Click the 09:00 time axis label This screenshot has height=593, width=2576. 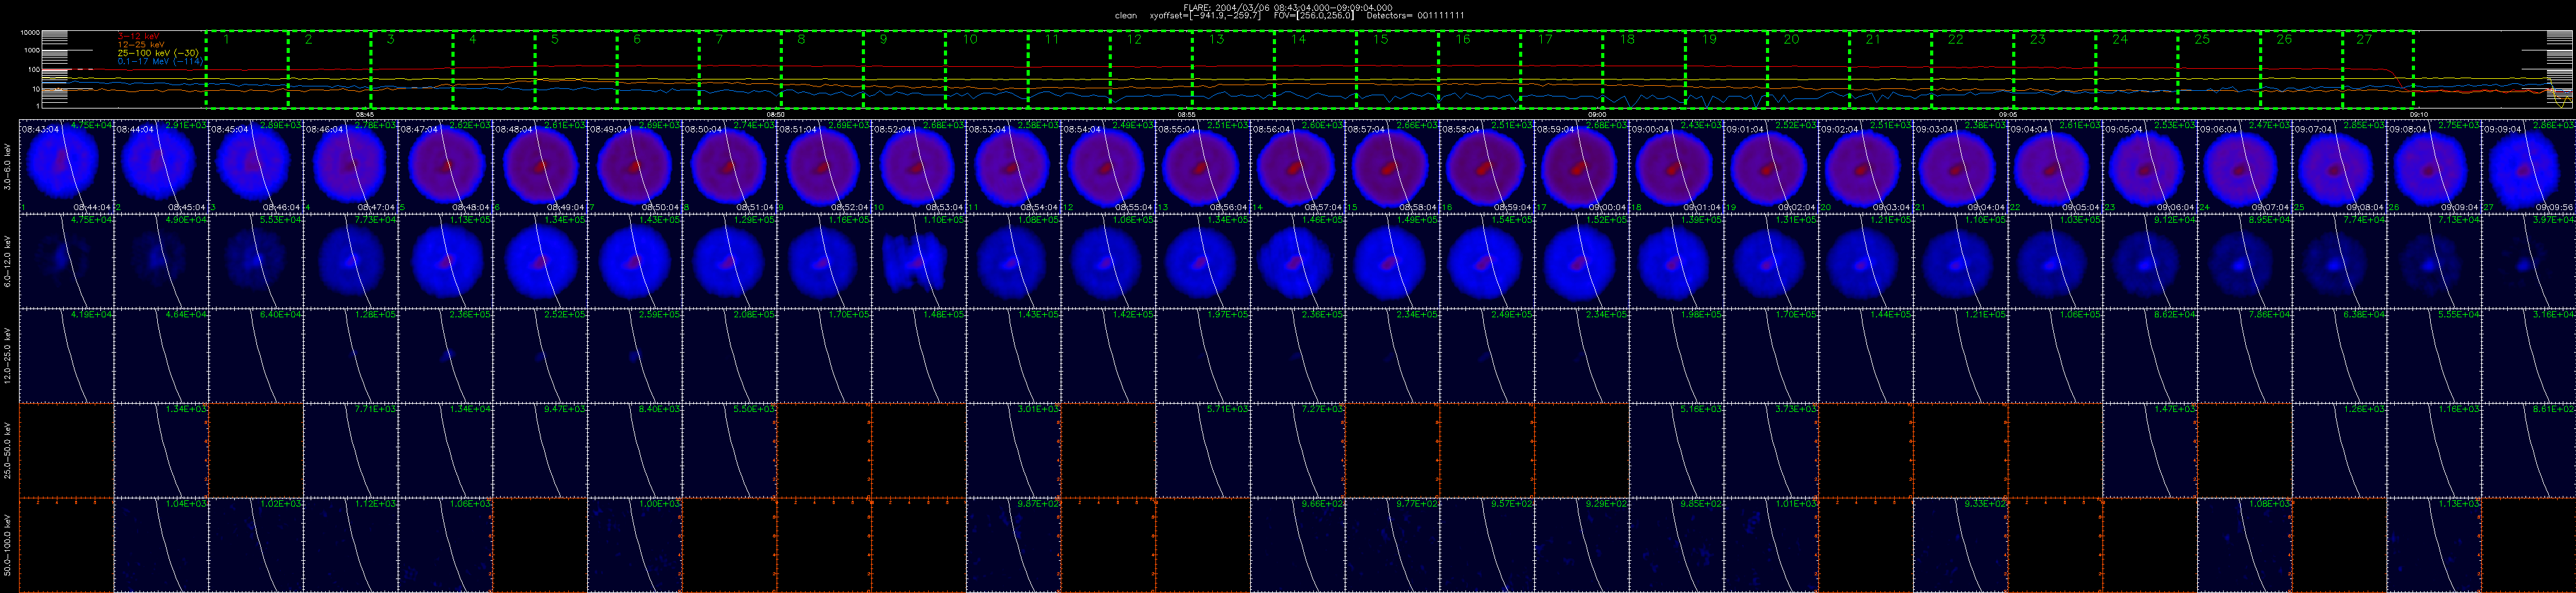click(x=1598, y=114)
